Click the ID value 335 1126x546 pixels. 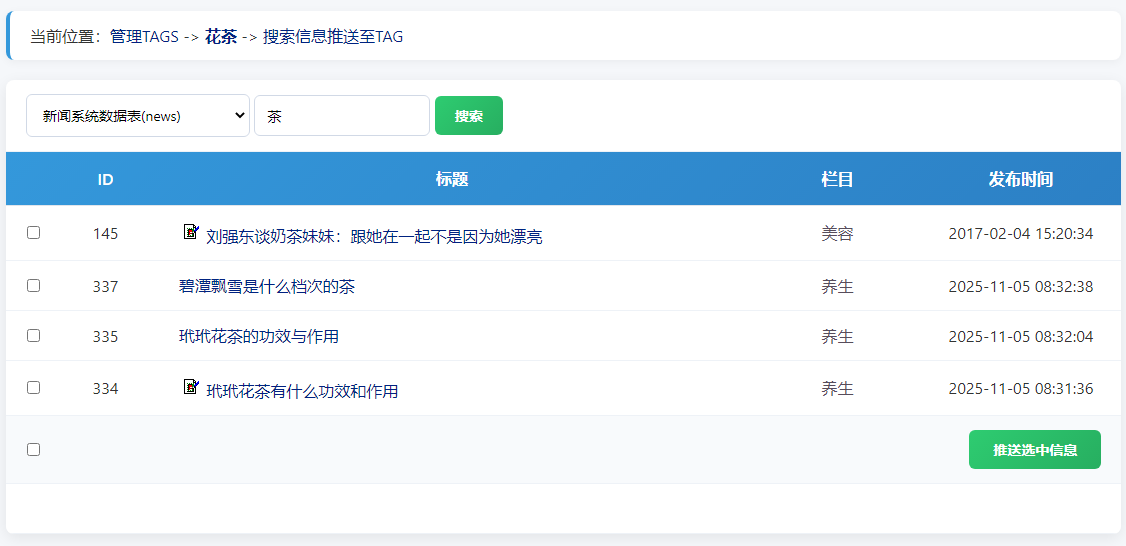click(106, 336)
